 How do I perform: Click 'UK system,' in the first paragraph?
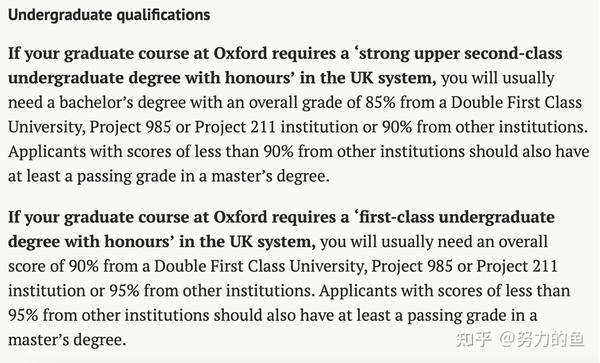[393, 78]
